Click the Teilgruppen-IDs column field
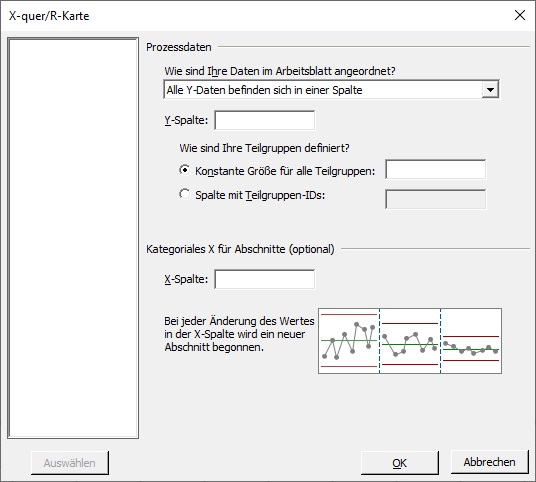Viewport: 536px width, 482px height. point(436,199)
